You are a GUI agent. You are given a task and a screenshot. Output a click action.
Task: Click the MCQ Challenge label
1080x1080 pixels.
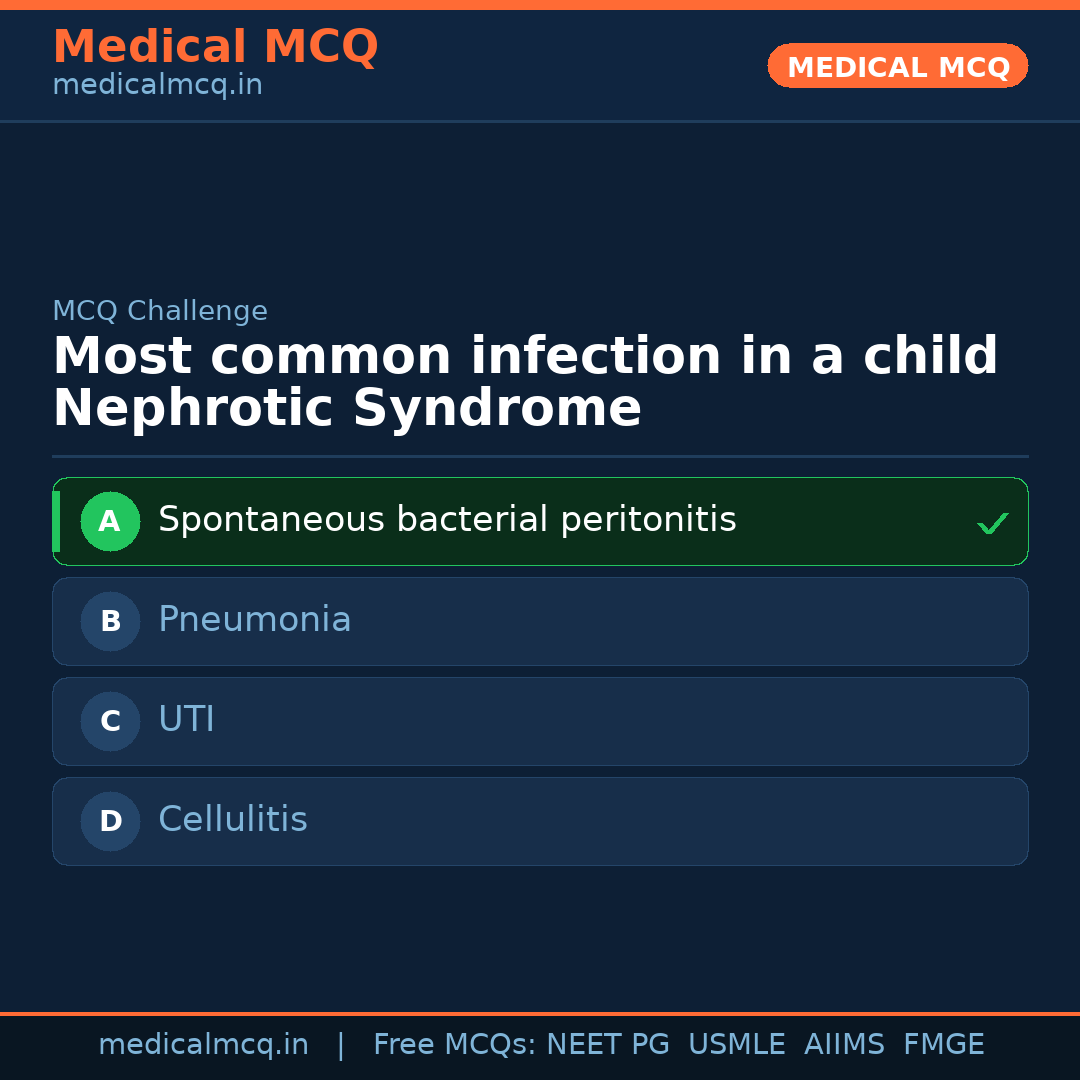[x=160, y=311]
